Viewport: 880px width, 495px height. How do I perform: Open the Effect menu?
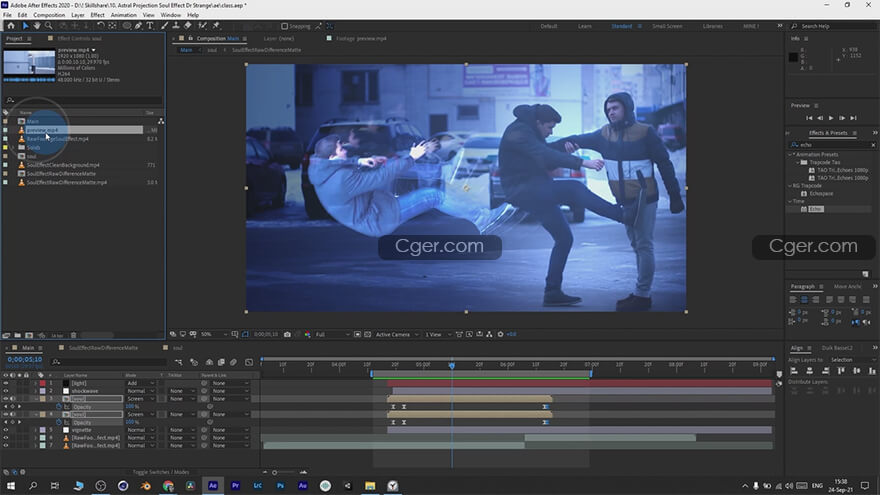tap(98, 15)
